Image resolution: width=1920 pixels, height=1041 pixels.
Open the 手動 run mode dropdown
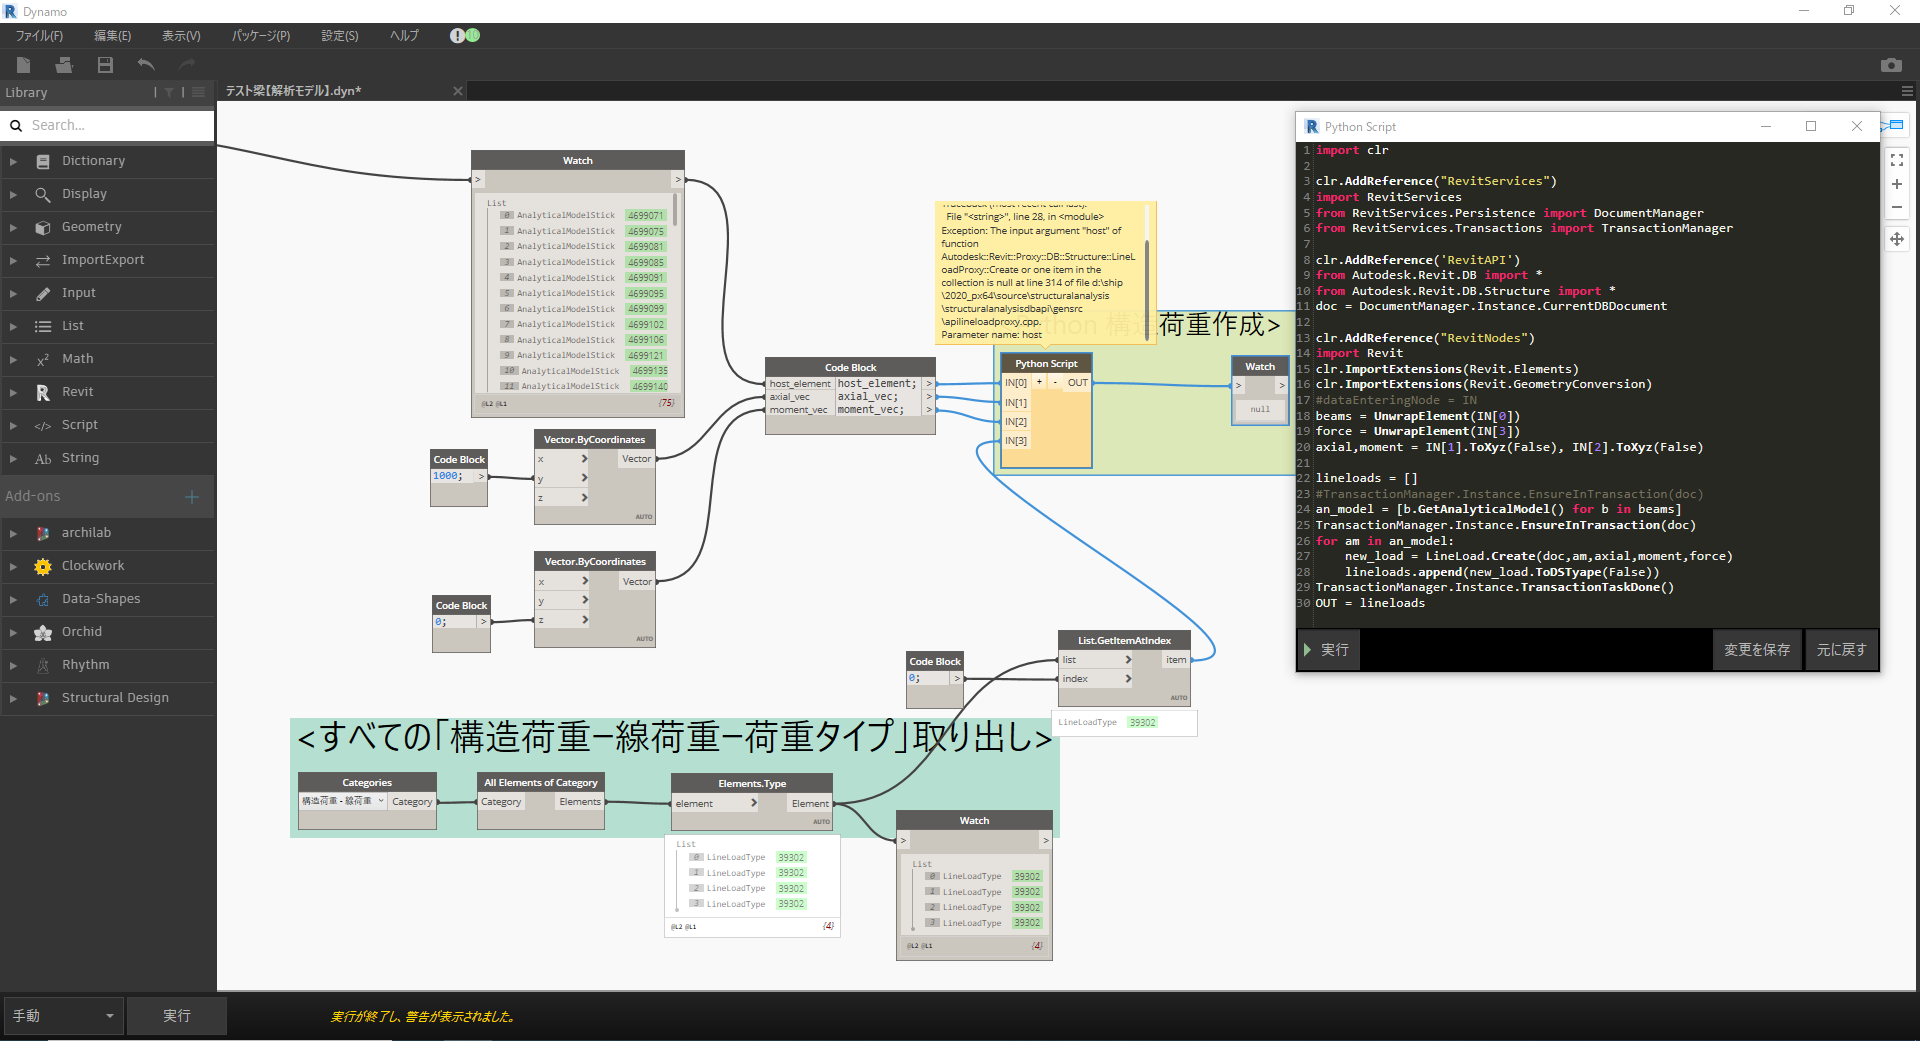[63, 1016]
